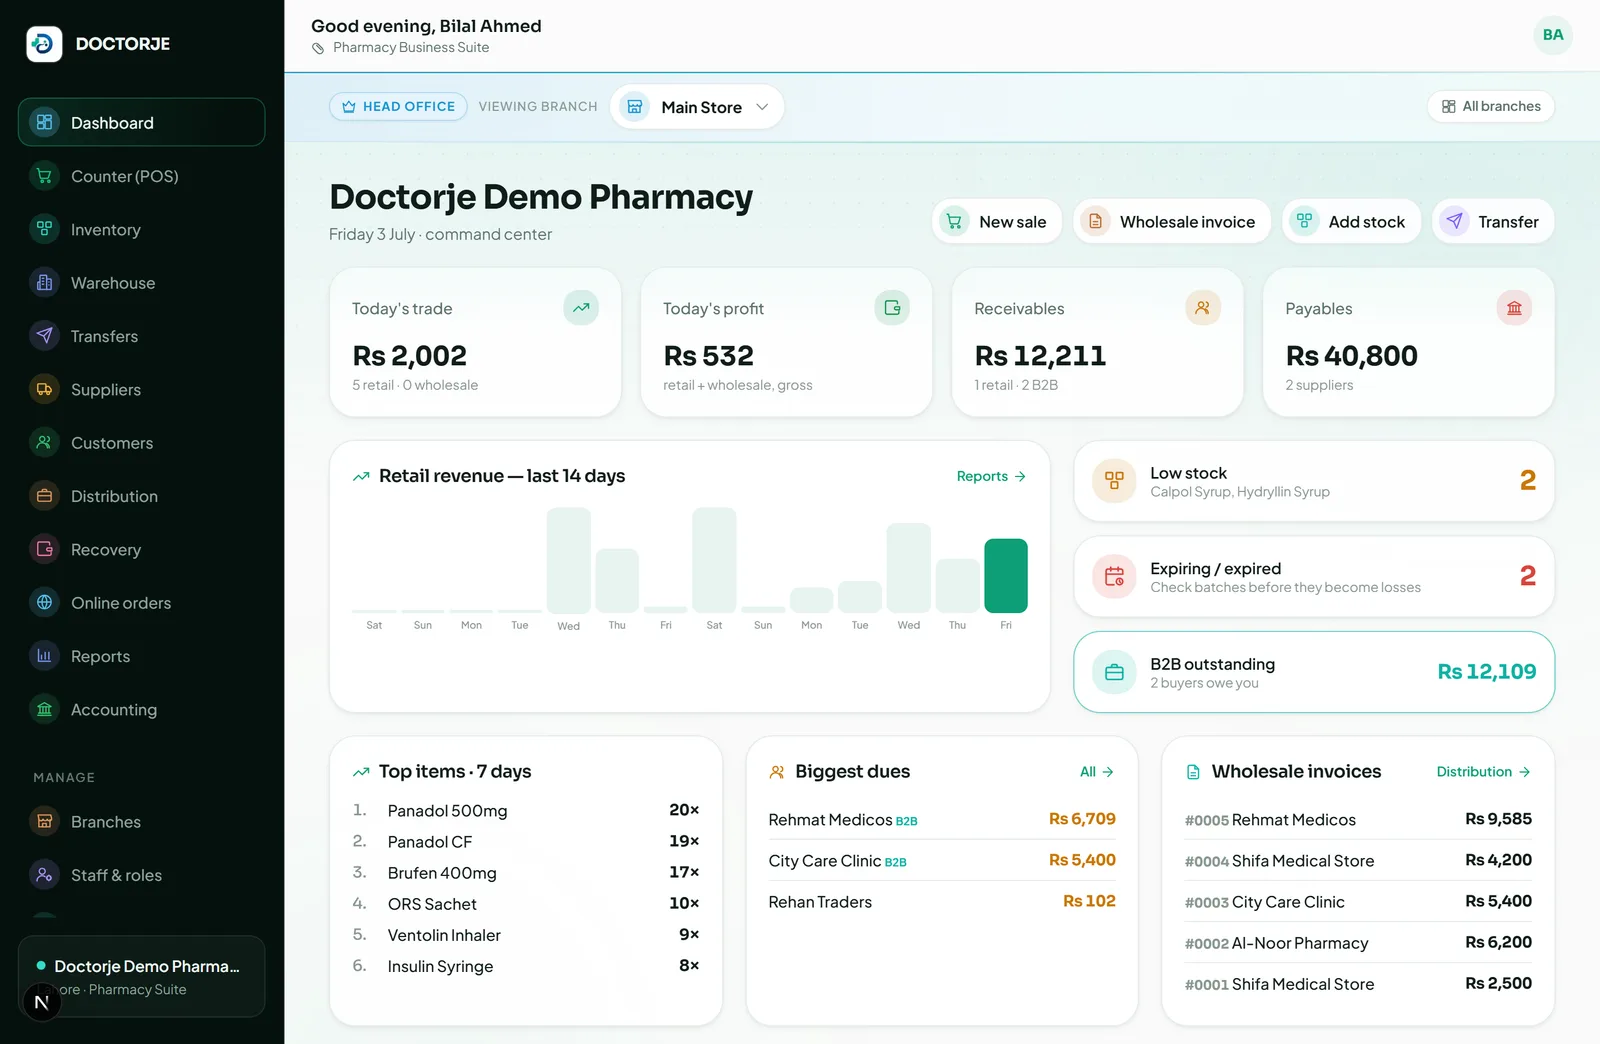
Task: Click the Receivables people icon
Action: coord(1203,308)
